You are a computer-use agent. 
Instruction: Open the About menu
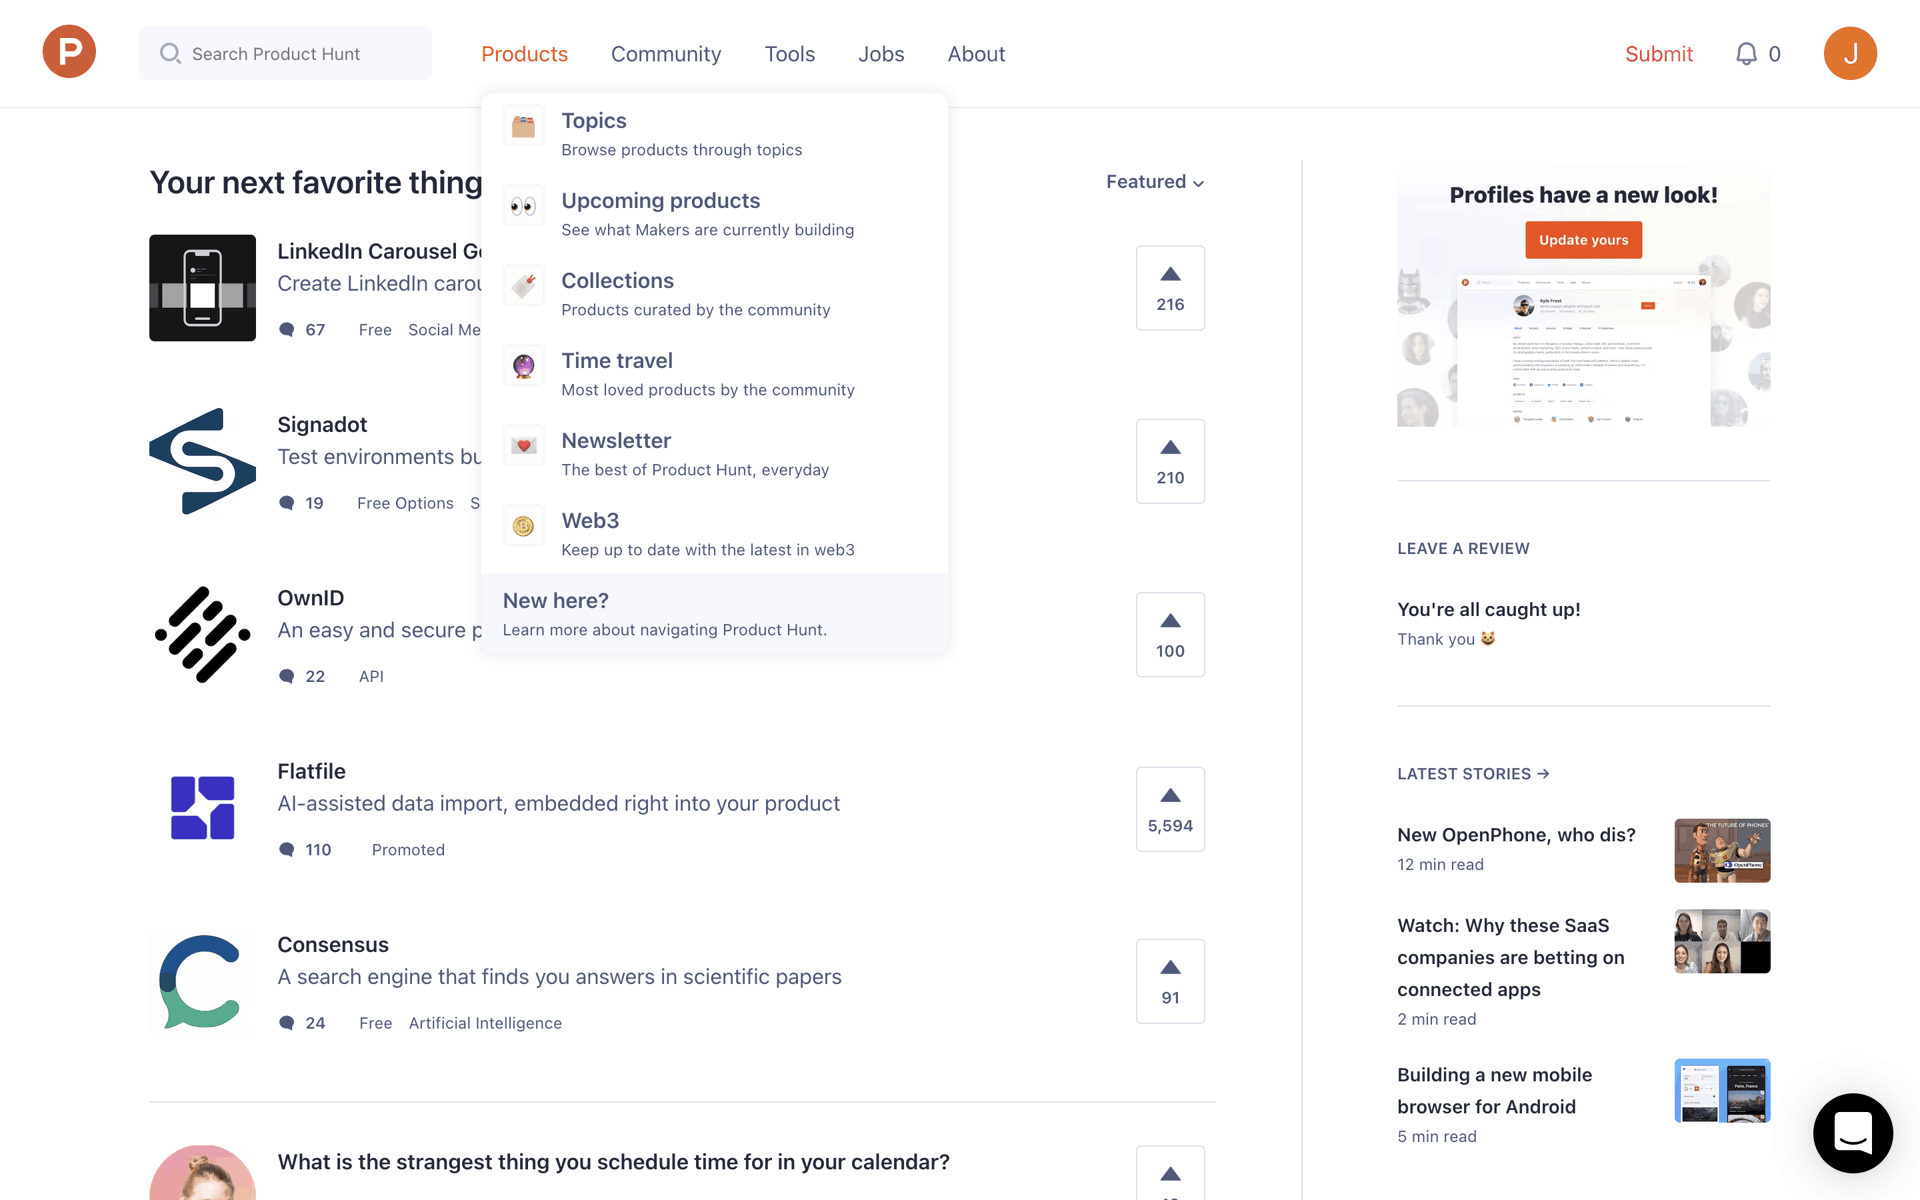point(976,54)
